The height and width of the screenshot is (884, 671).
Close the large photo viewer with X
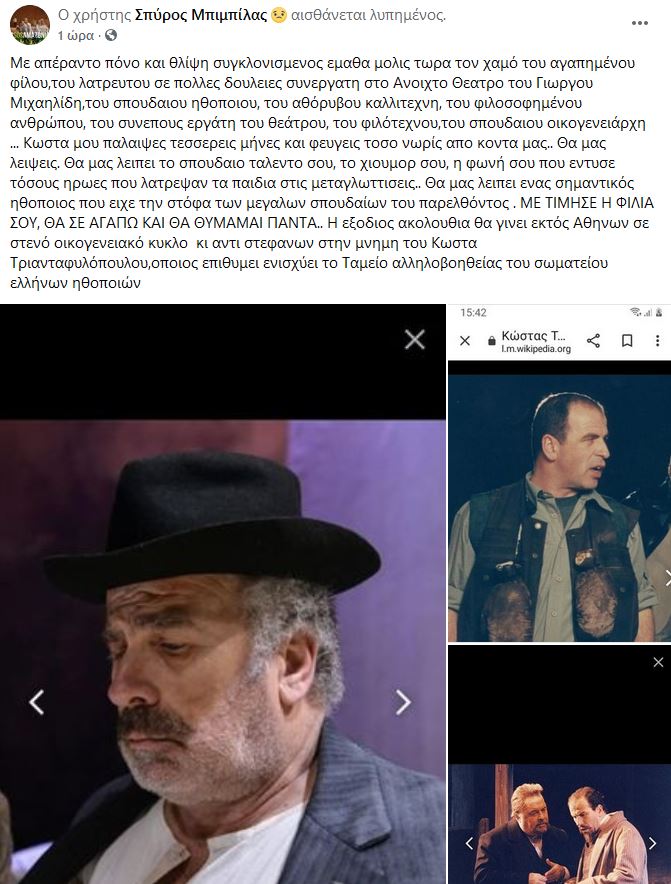click(x=414, y=339)
